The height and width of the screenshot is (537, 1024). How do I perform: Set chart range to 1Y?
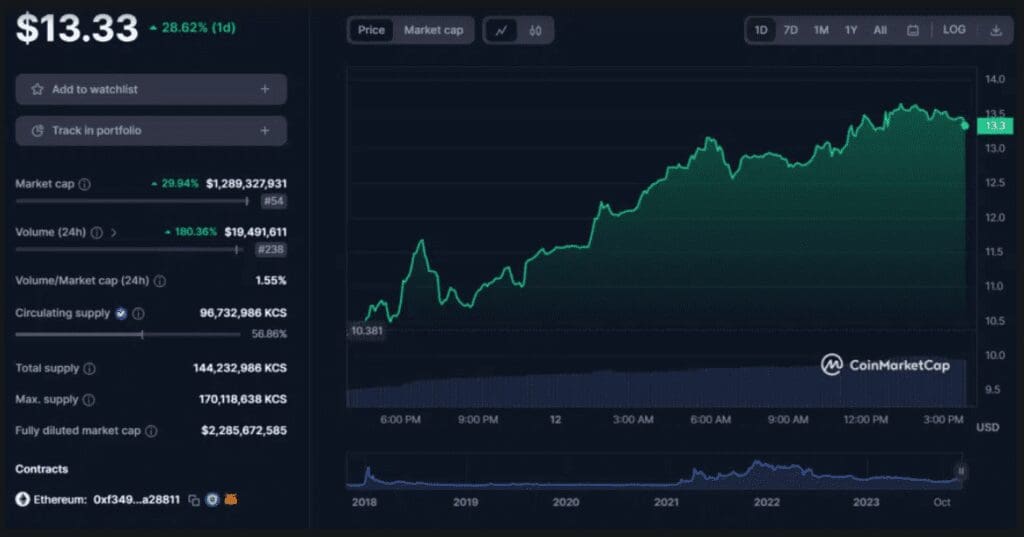tap(851, 30)
